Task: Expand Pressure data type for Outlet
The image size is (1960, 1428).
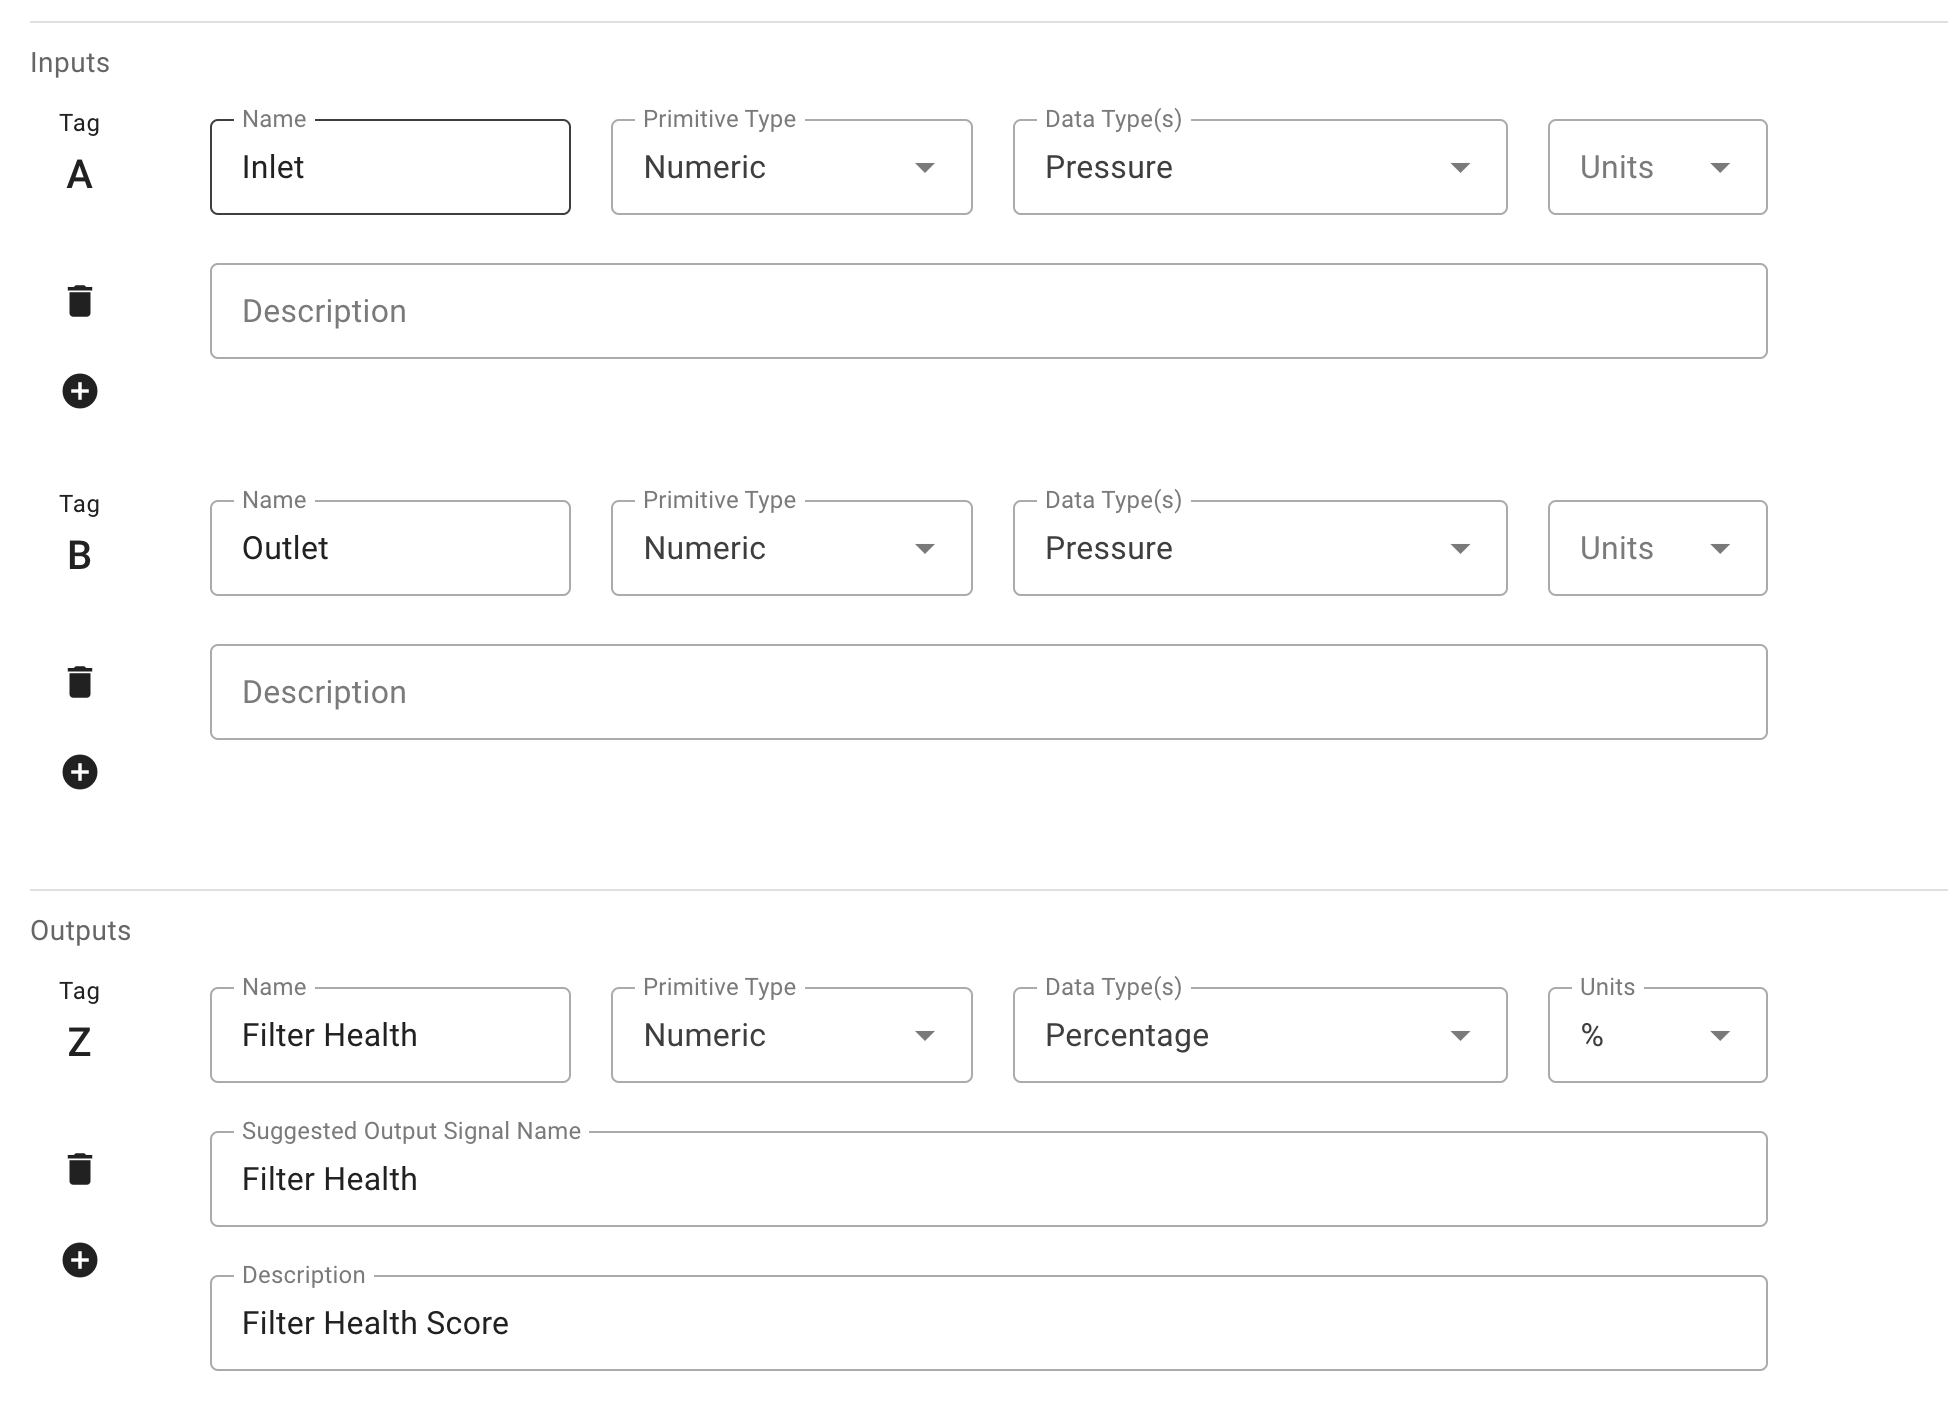Action: pos(1259,548)
